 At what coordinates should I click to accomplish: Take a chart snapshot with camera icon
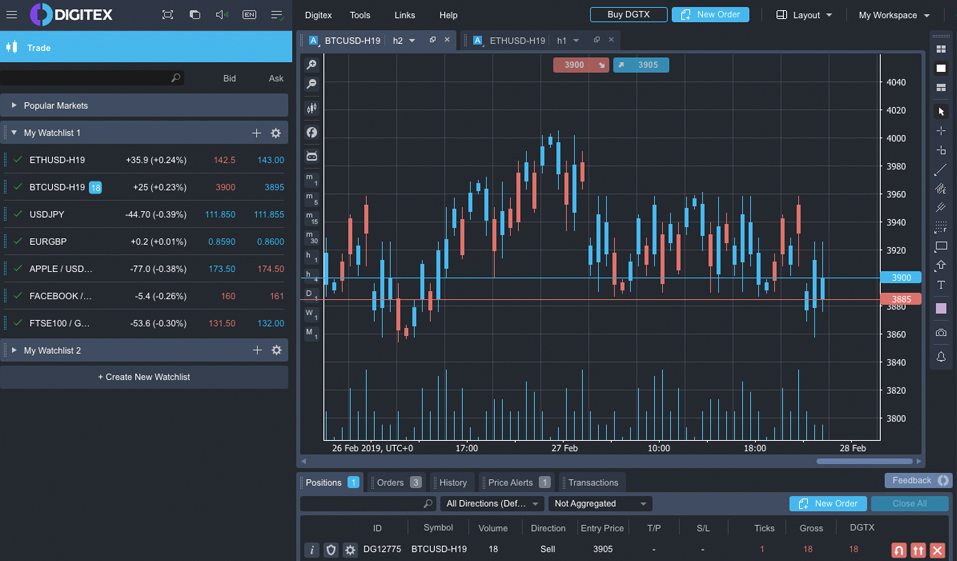pyautogui.click(x=941, y=333)
